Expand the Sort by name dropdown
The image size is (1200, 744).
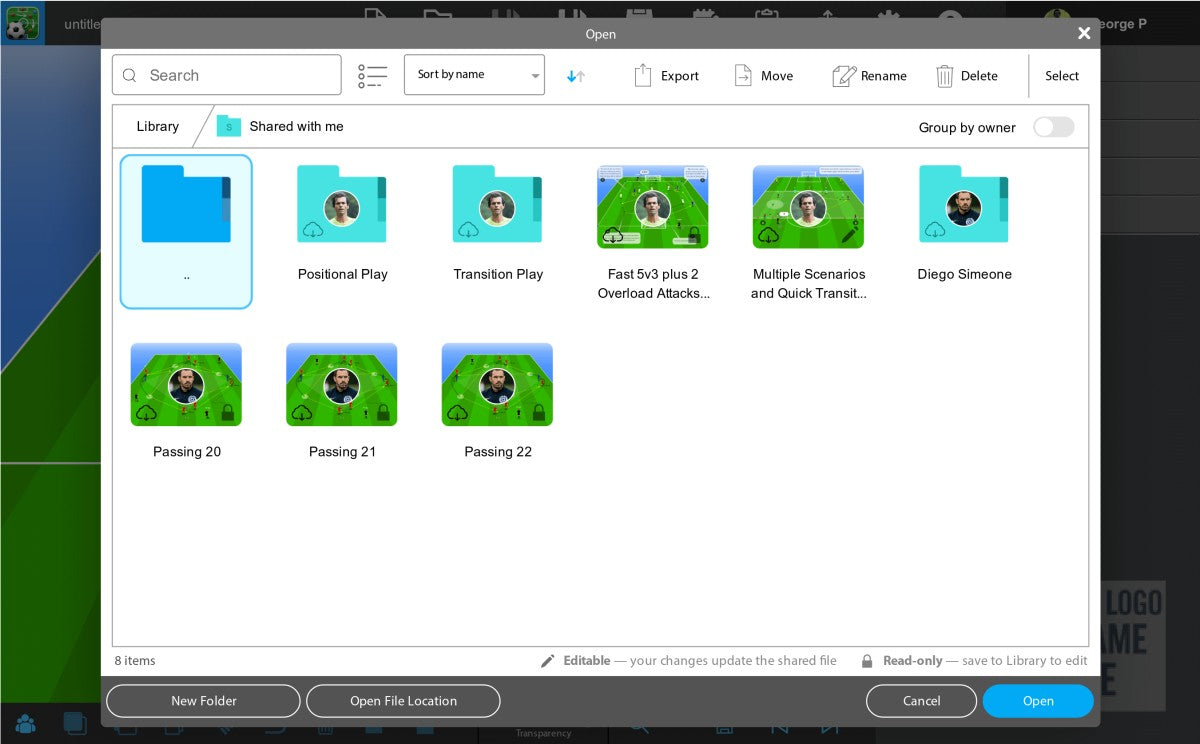coord(474,75)
